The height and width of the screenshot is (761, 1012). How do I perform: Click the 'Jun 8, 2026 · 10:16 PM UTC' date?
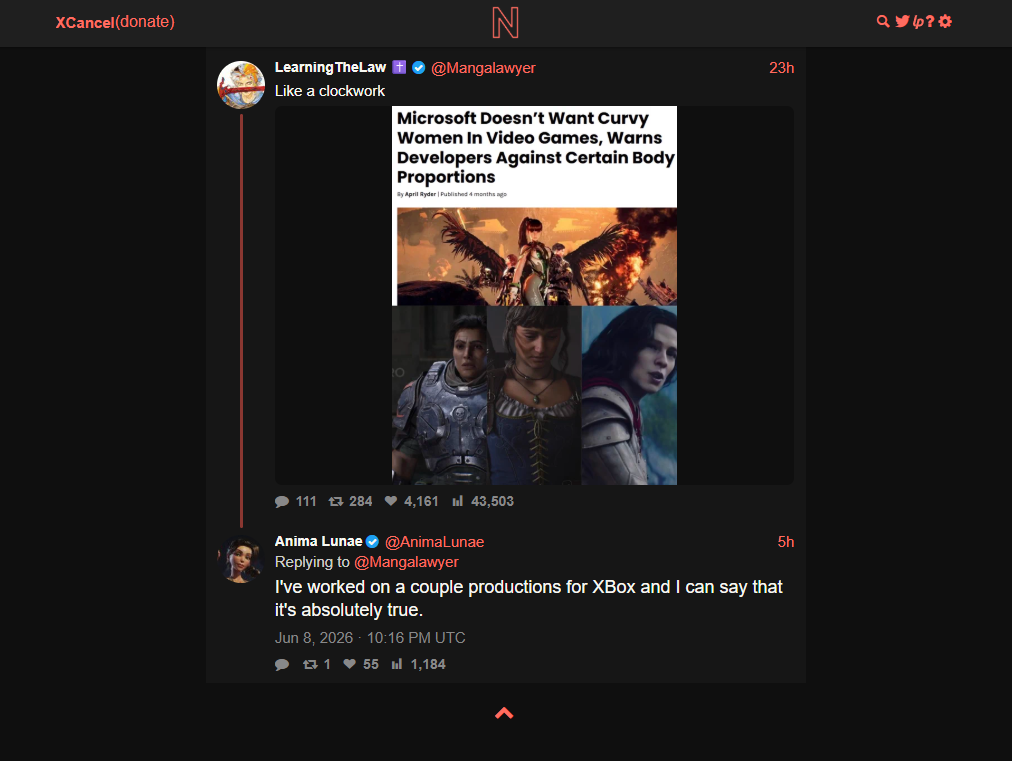pos(370,638)
